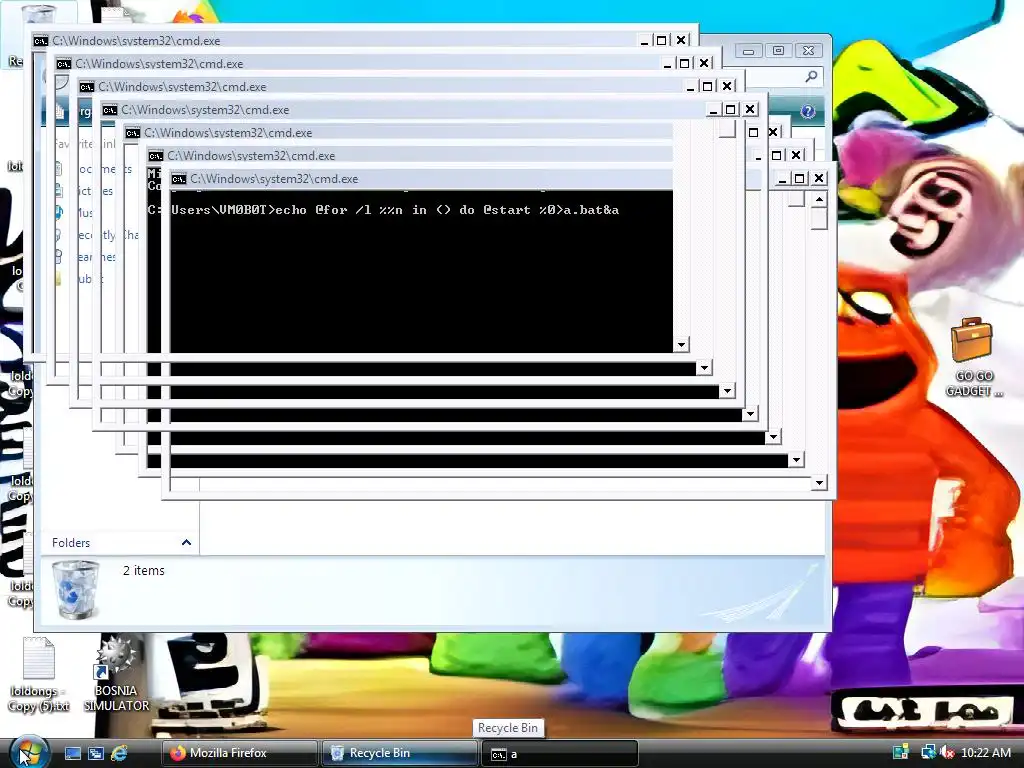
Task: Click the frontmost window title 'C:\Windows\system32\cmd.exe'
Action: (x=274, y=179)
